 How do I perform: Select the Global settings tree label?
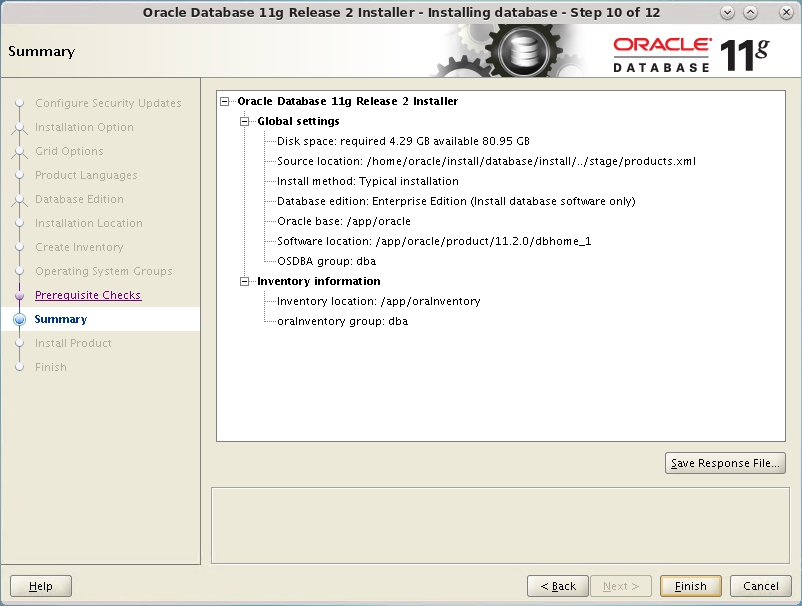(x=298, y=121)
